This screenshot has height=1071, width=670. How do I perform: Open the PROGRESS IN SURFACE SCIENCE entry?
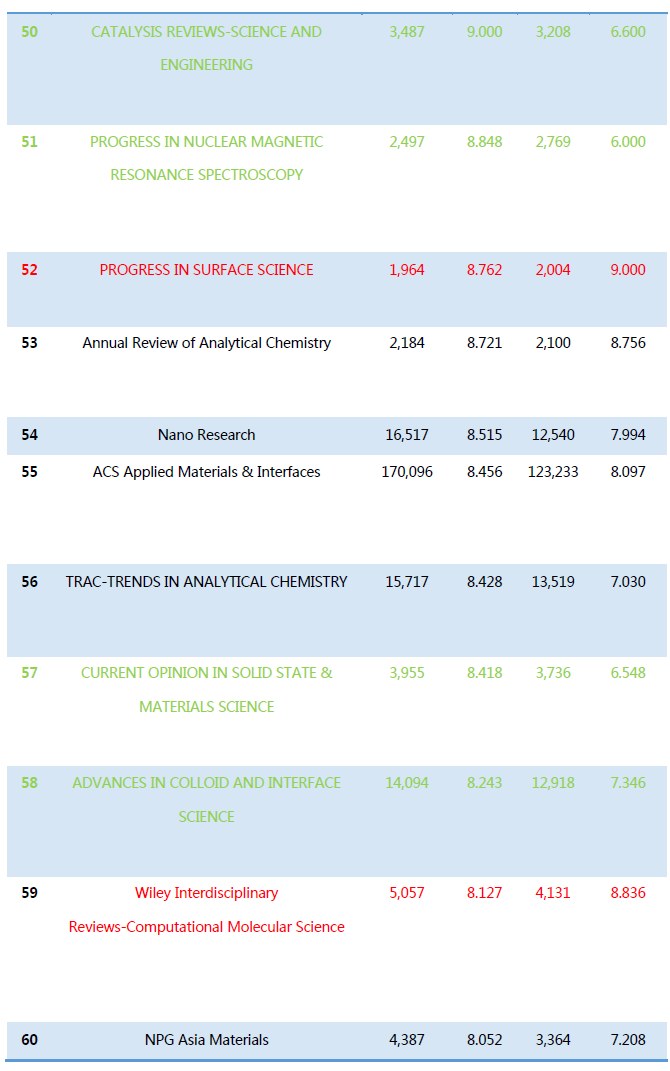point(206,270)
